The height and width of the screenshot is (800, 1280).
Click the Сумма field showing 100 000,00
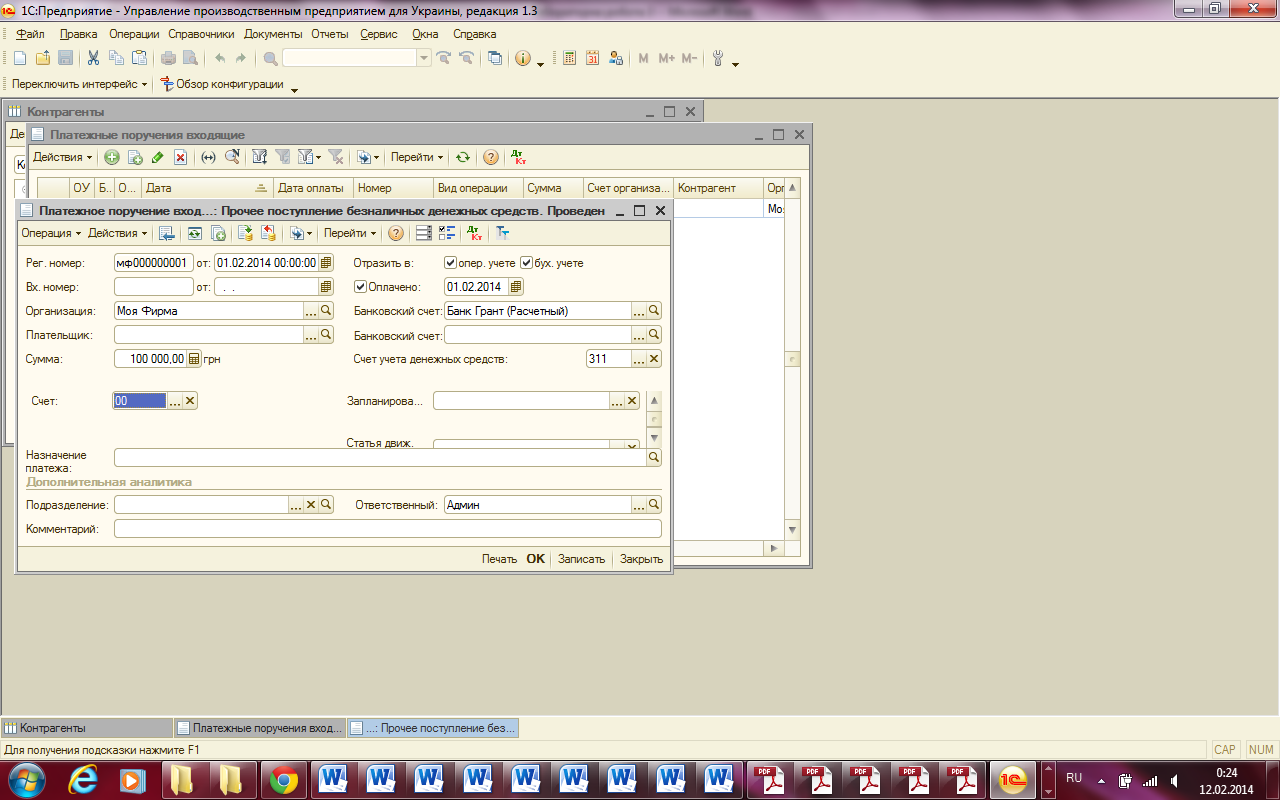click(151, 359)
